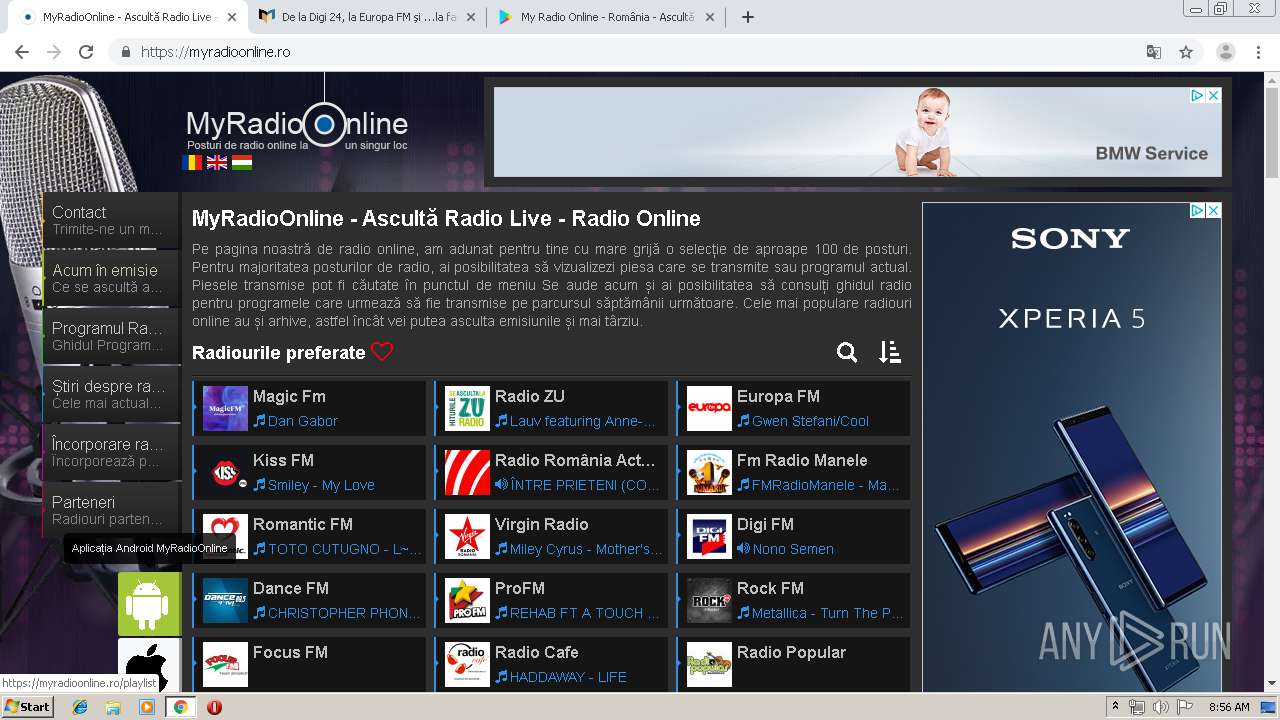Open the Radio ZU station link
Screen dimensions: 1280x720
click(x=530, y=396)
